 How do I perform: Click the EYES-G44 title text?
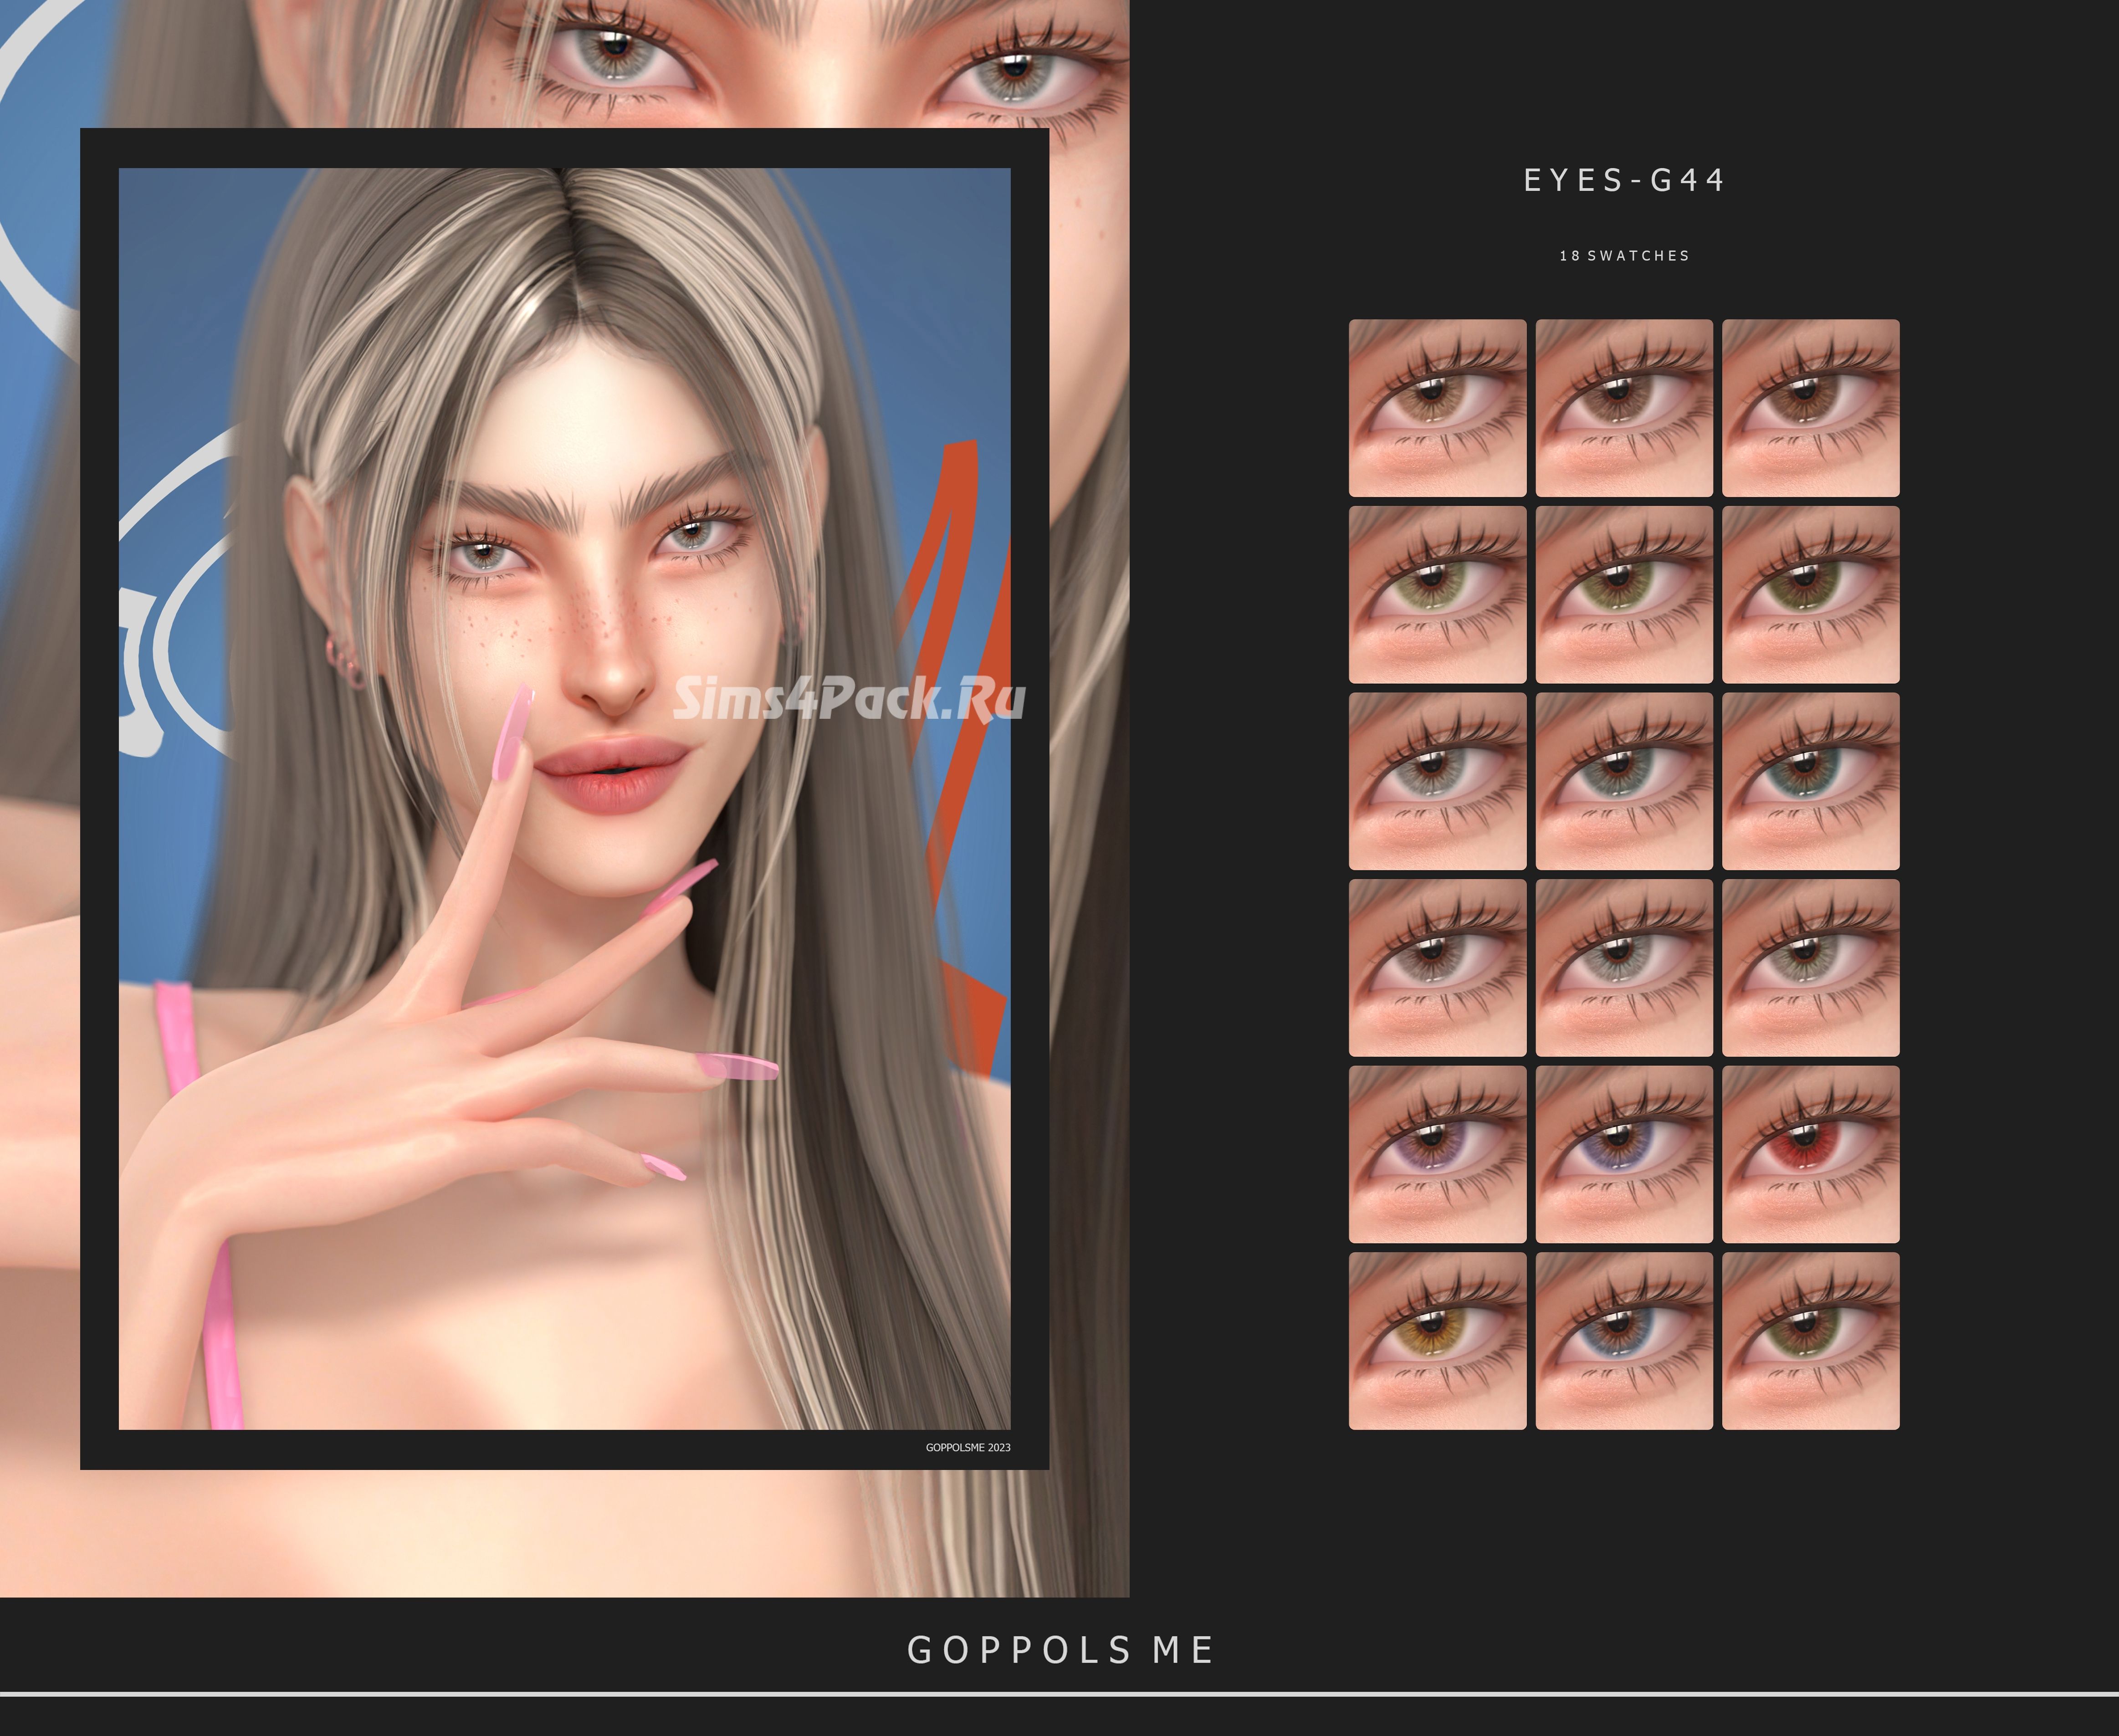click(1624, 180)
